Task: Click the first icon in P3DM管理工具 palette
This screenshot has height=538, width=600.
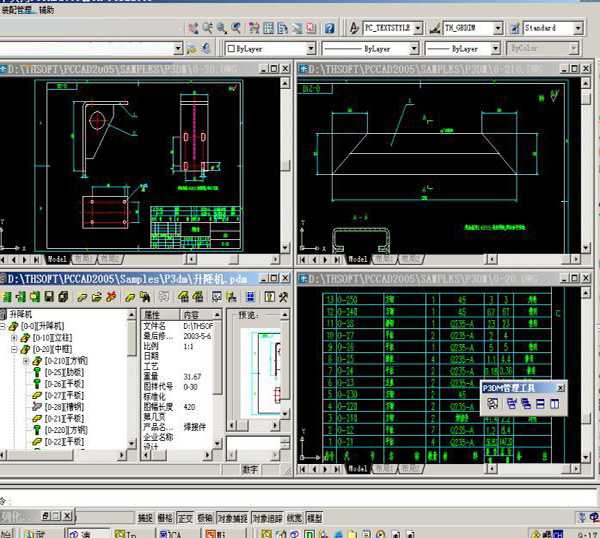Action: (x=493, y=403)
